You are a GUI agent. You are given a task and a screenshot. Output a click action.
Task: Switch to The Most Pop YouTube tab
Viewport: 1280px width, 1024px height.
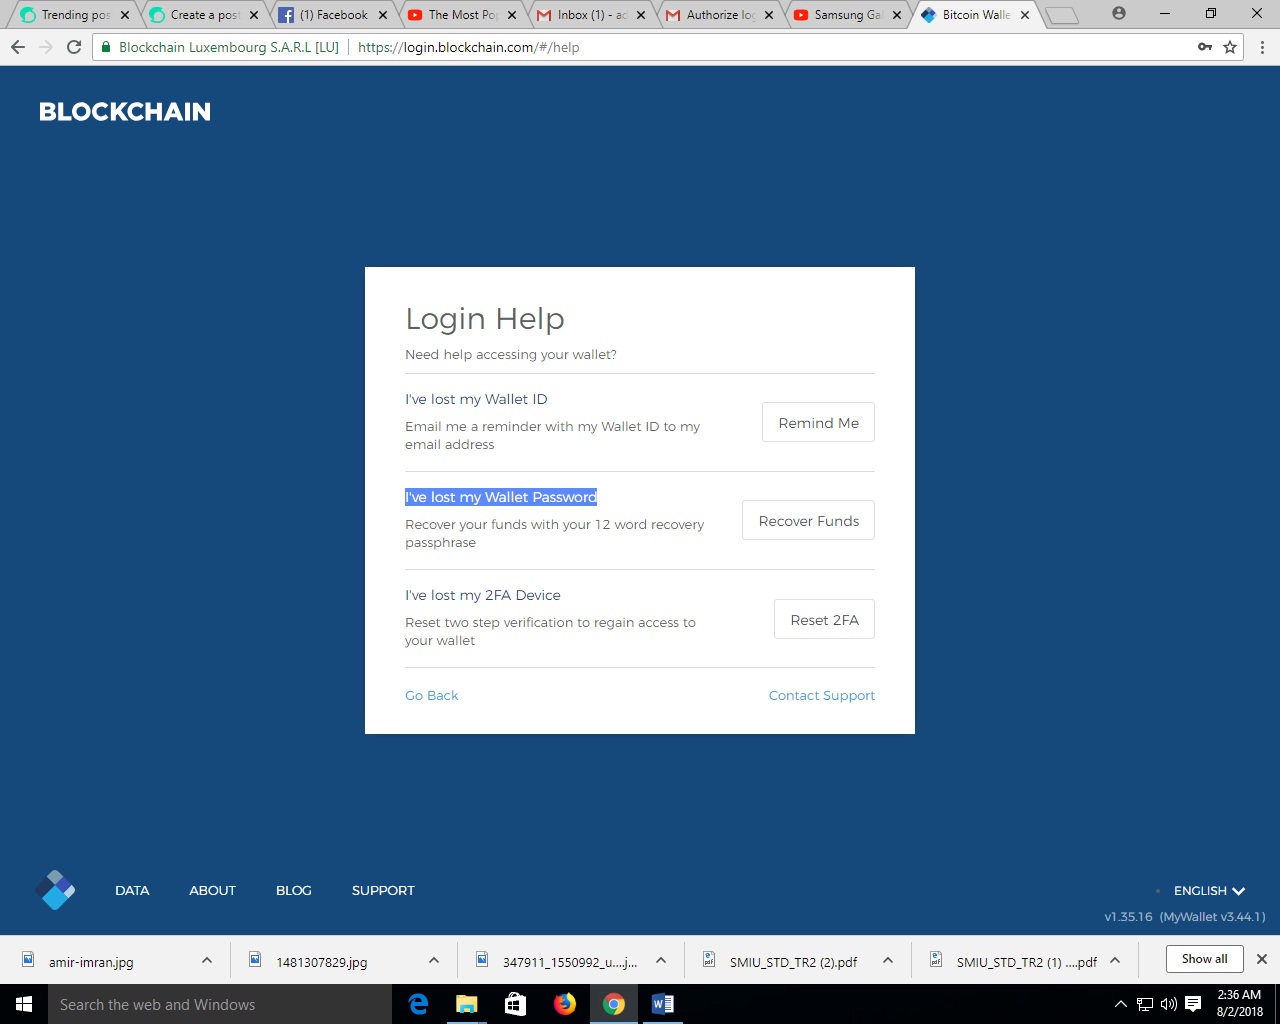[461, 15]
